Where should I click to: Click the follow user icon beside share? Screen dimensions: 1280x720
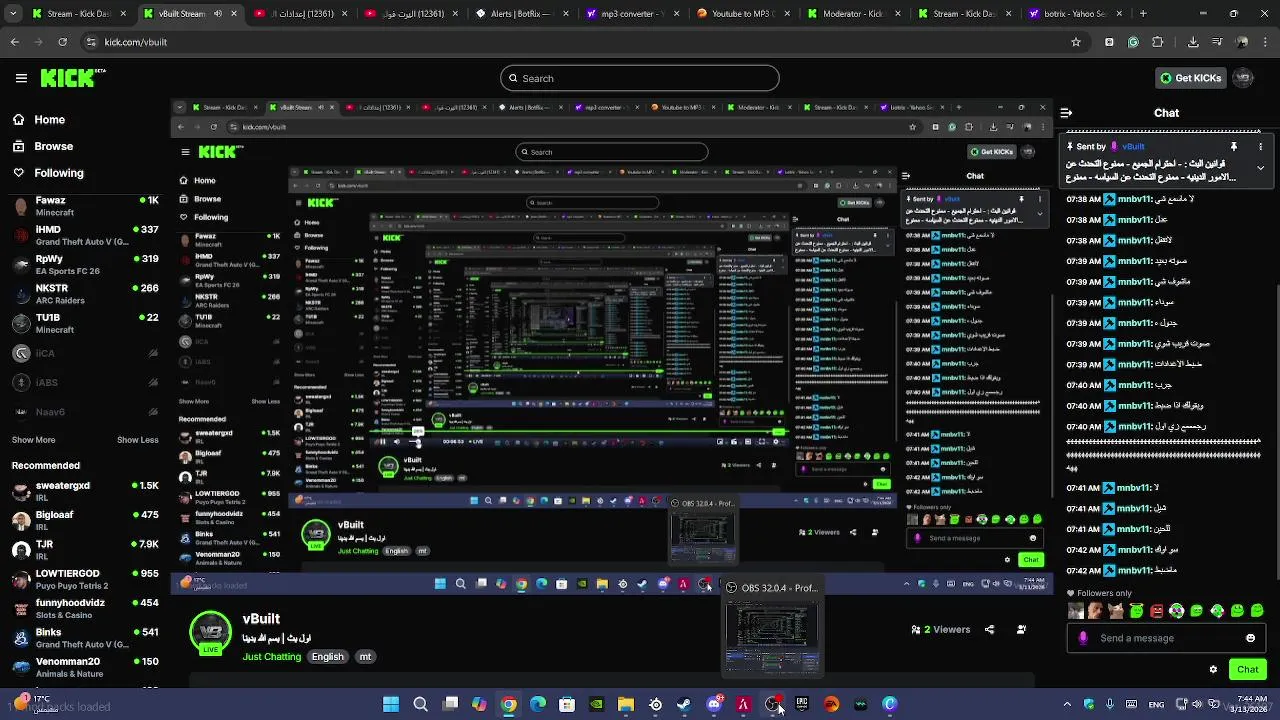(x=1020, y=630)
